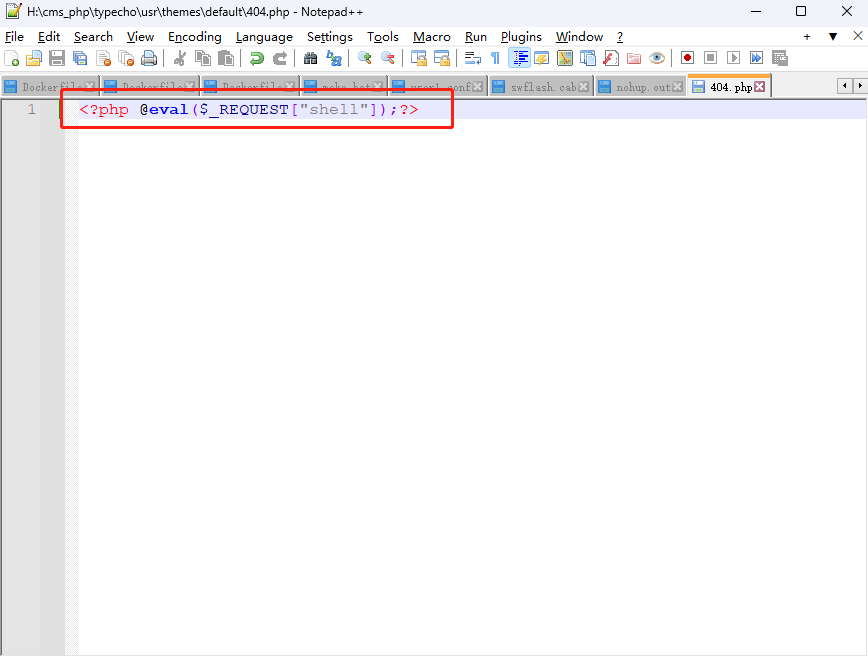Viewport: 868px width, 657px height.
Task: Open the Run menu
Action: point(476,37)
